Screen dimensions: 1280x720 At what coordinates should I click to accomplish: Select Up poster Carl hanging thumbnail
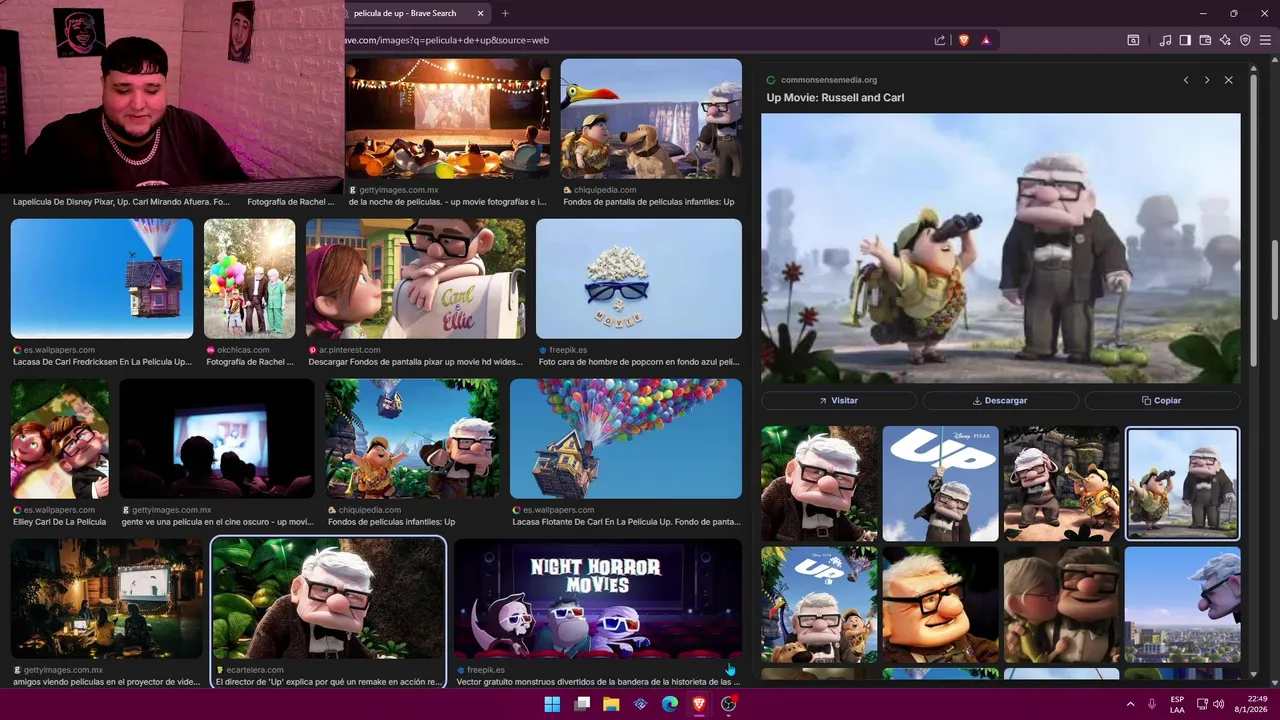(x=940, y=484)
